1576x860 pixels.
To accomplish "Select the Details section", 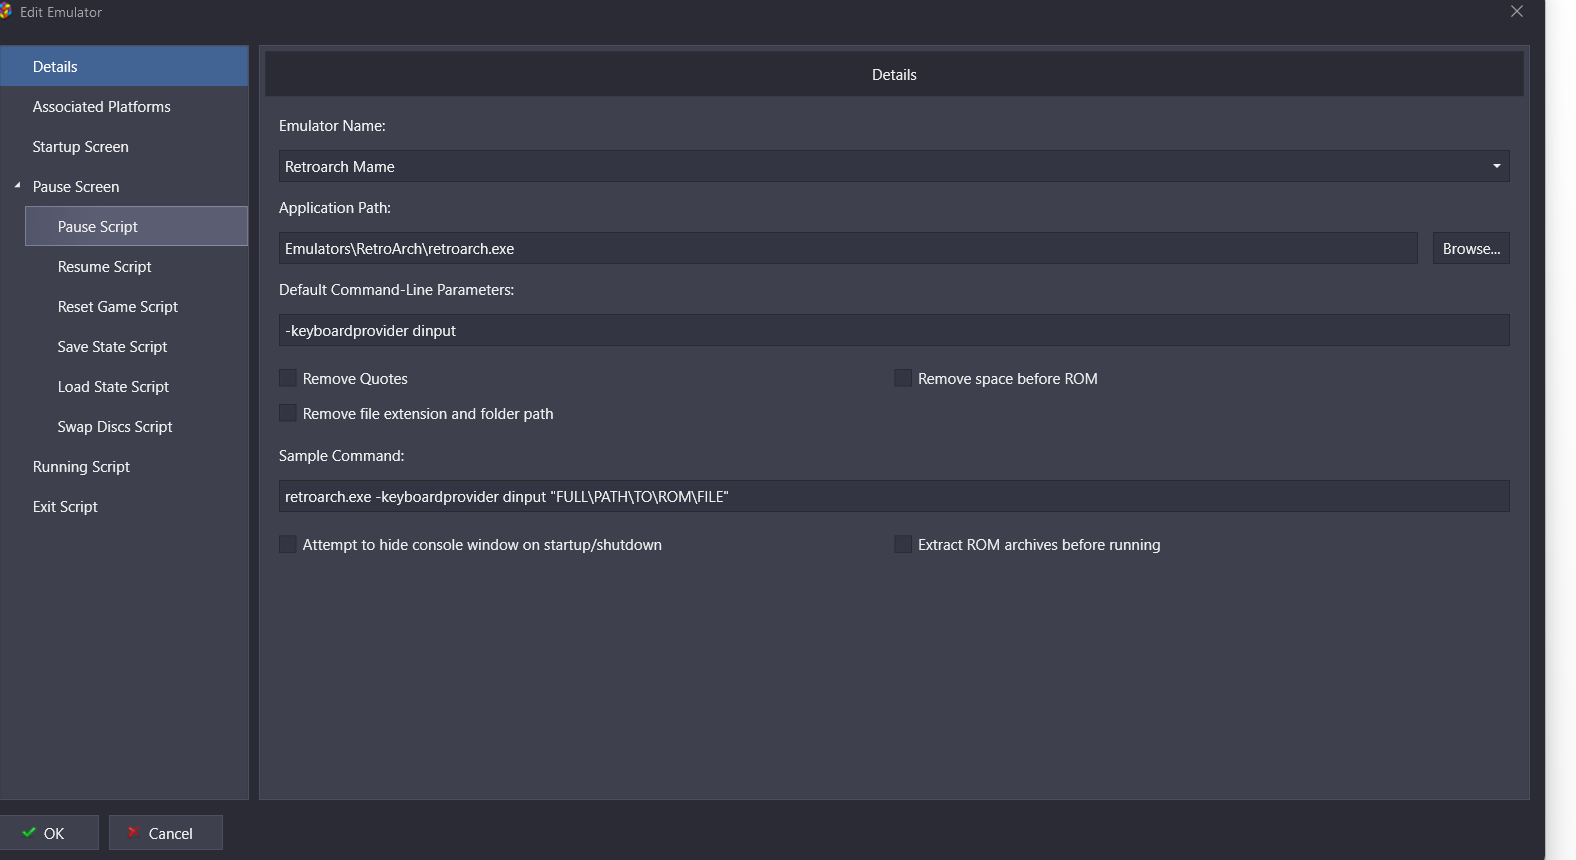I will coord(124,66).
